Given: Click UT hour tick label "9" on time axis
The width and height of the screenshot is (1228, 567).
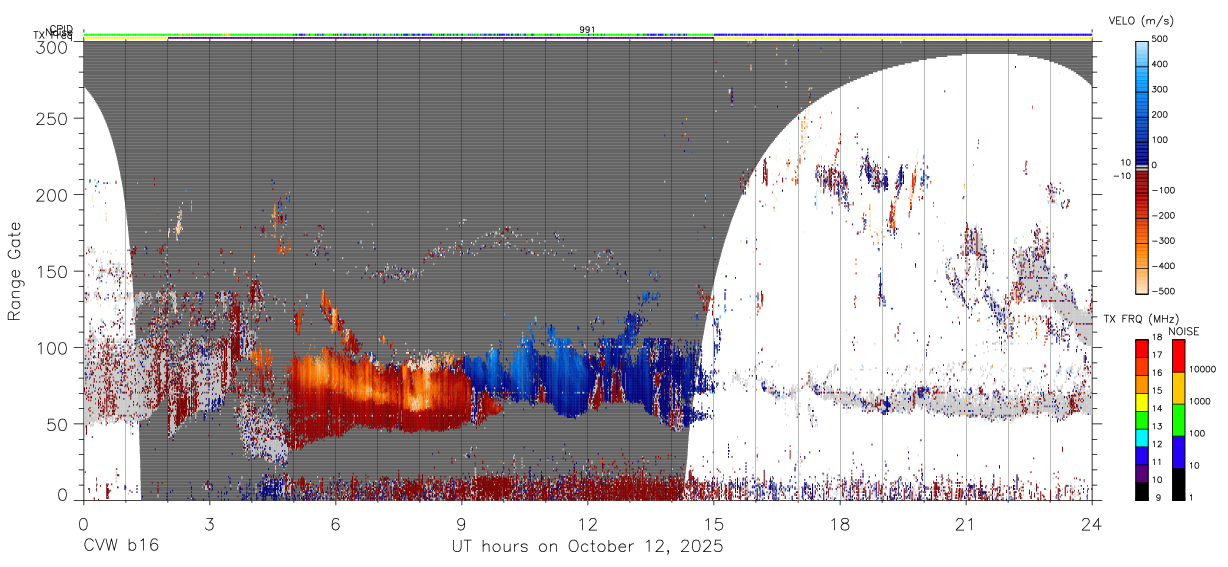Looking at the screenshot, I should point(461,523).
